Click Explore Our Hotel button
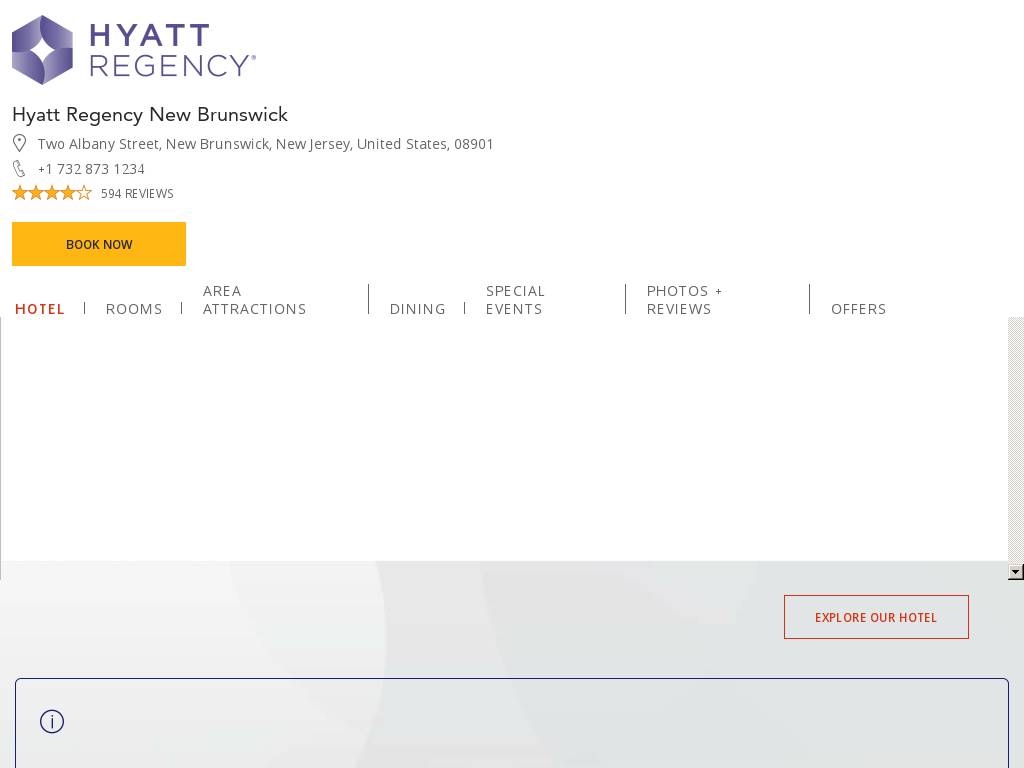The width and height of the screenshot is (1024, 768). [876, 617]
